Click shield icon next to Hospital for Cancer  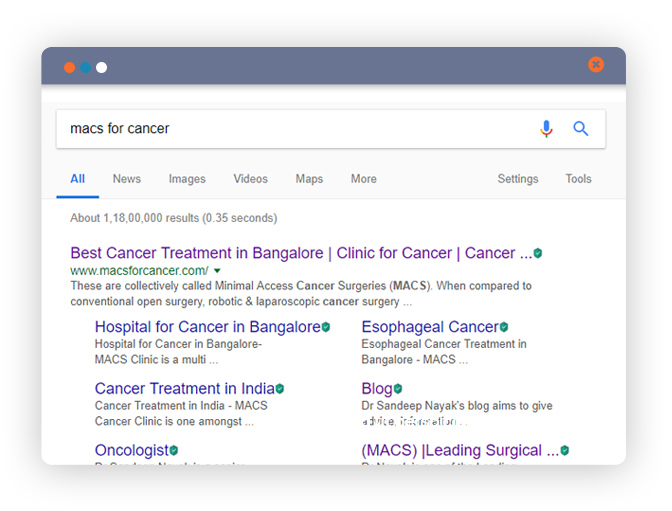point(326,327)
